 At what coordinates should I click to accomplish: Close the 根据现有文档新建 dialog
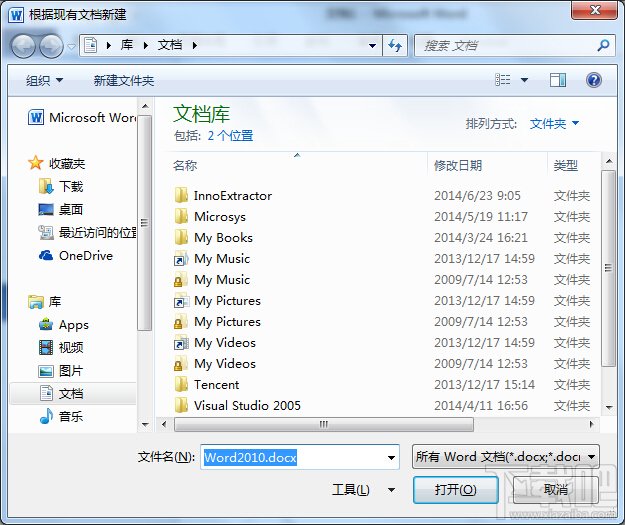[595, 10]
